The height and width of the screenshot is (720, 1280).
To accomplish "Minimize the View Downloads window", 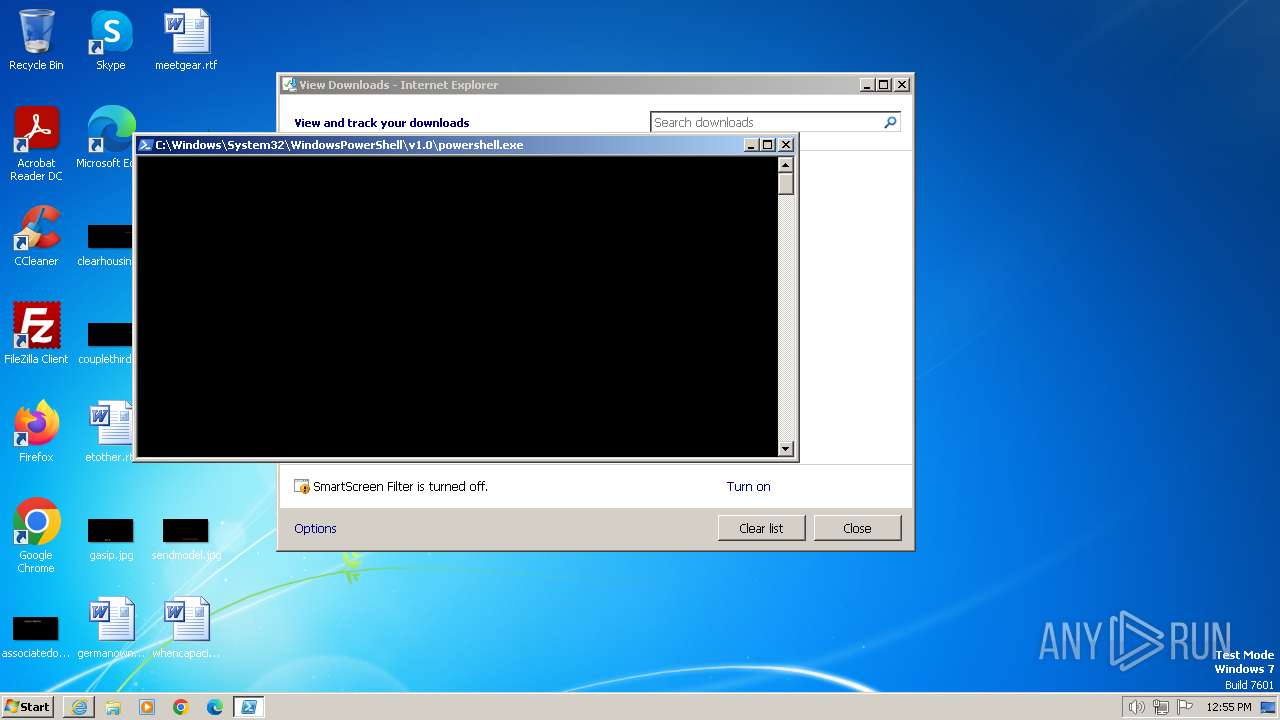I will click(867, 85).
